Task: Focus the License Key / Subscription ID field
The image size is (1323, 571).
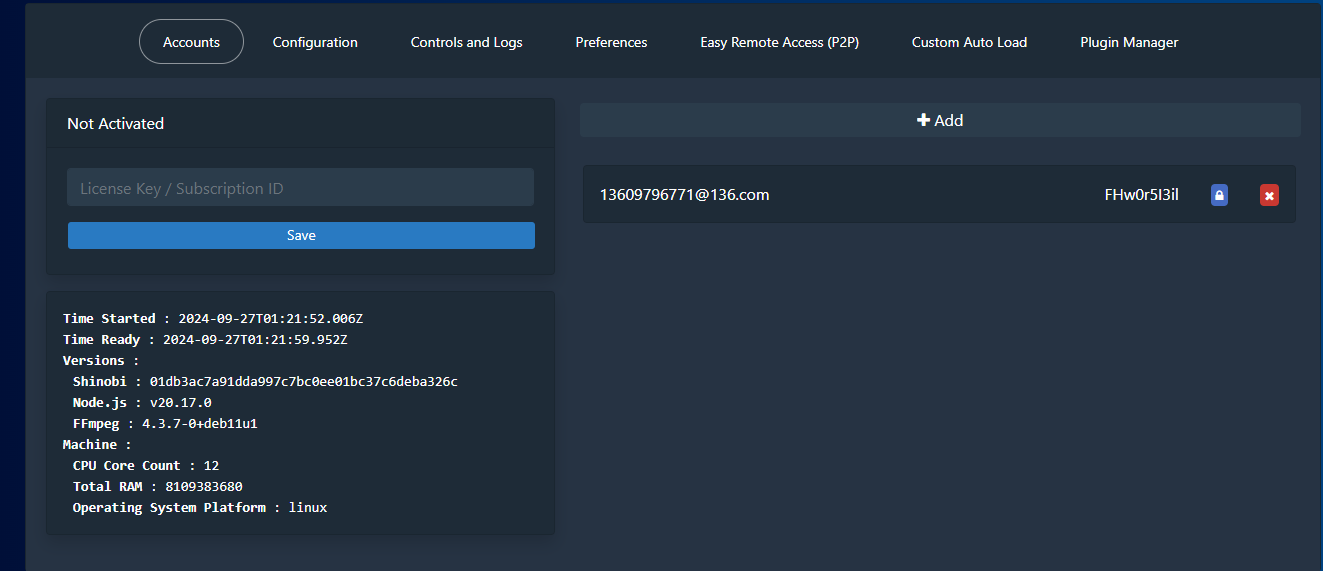Action: [300, 188]
